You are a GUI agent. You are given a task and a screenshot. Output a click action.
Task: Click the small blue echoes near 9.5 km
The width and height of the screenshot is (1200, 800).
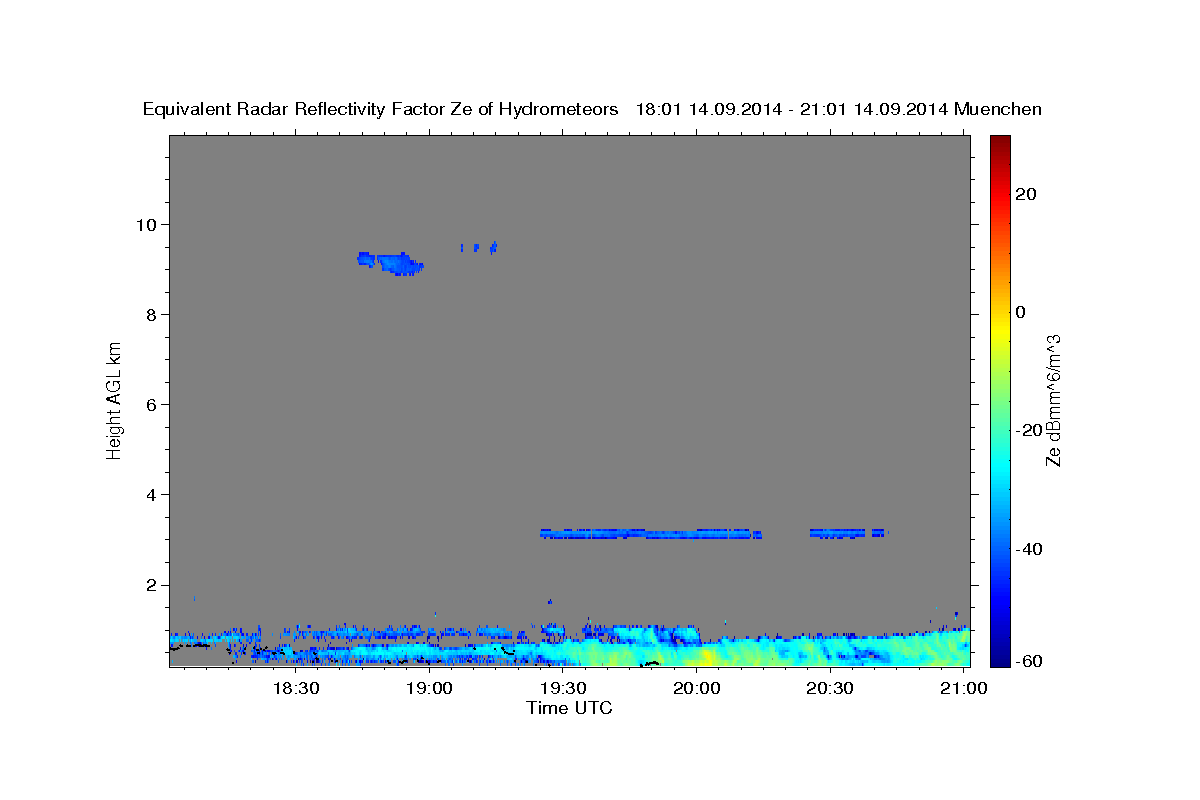pos(478,247)
